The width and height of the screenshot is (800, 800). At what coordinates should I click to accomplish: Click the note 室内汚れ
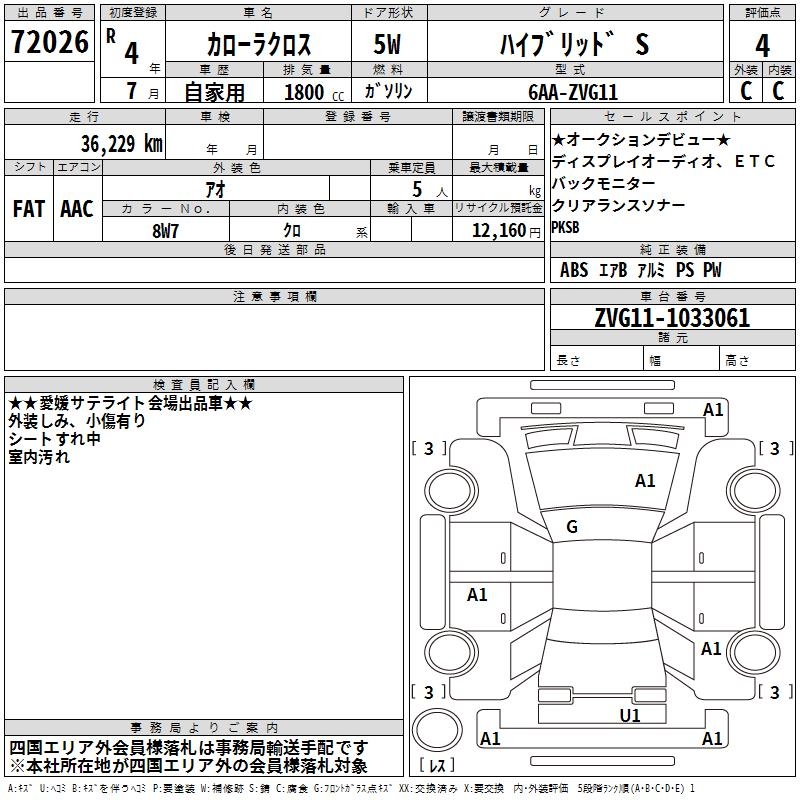coord(39,457)
